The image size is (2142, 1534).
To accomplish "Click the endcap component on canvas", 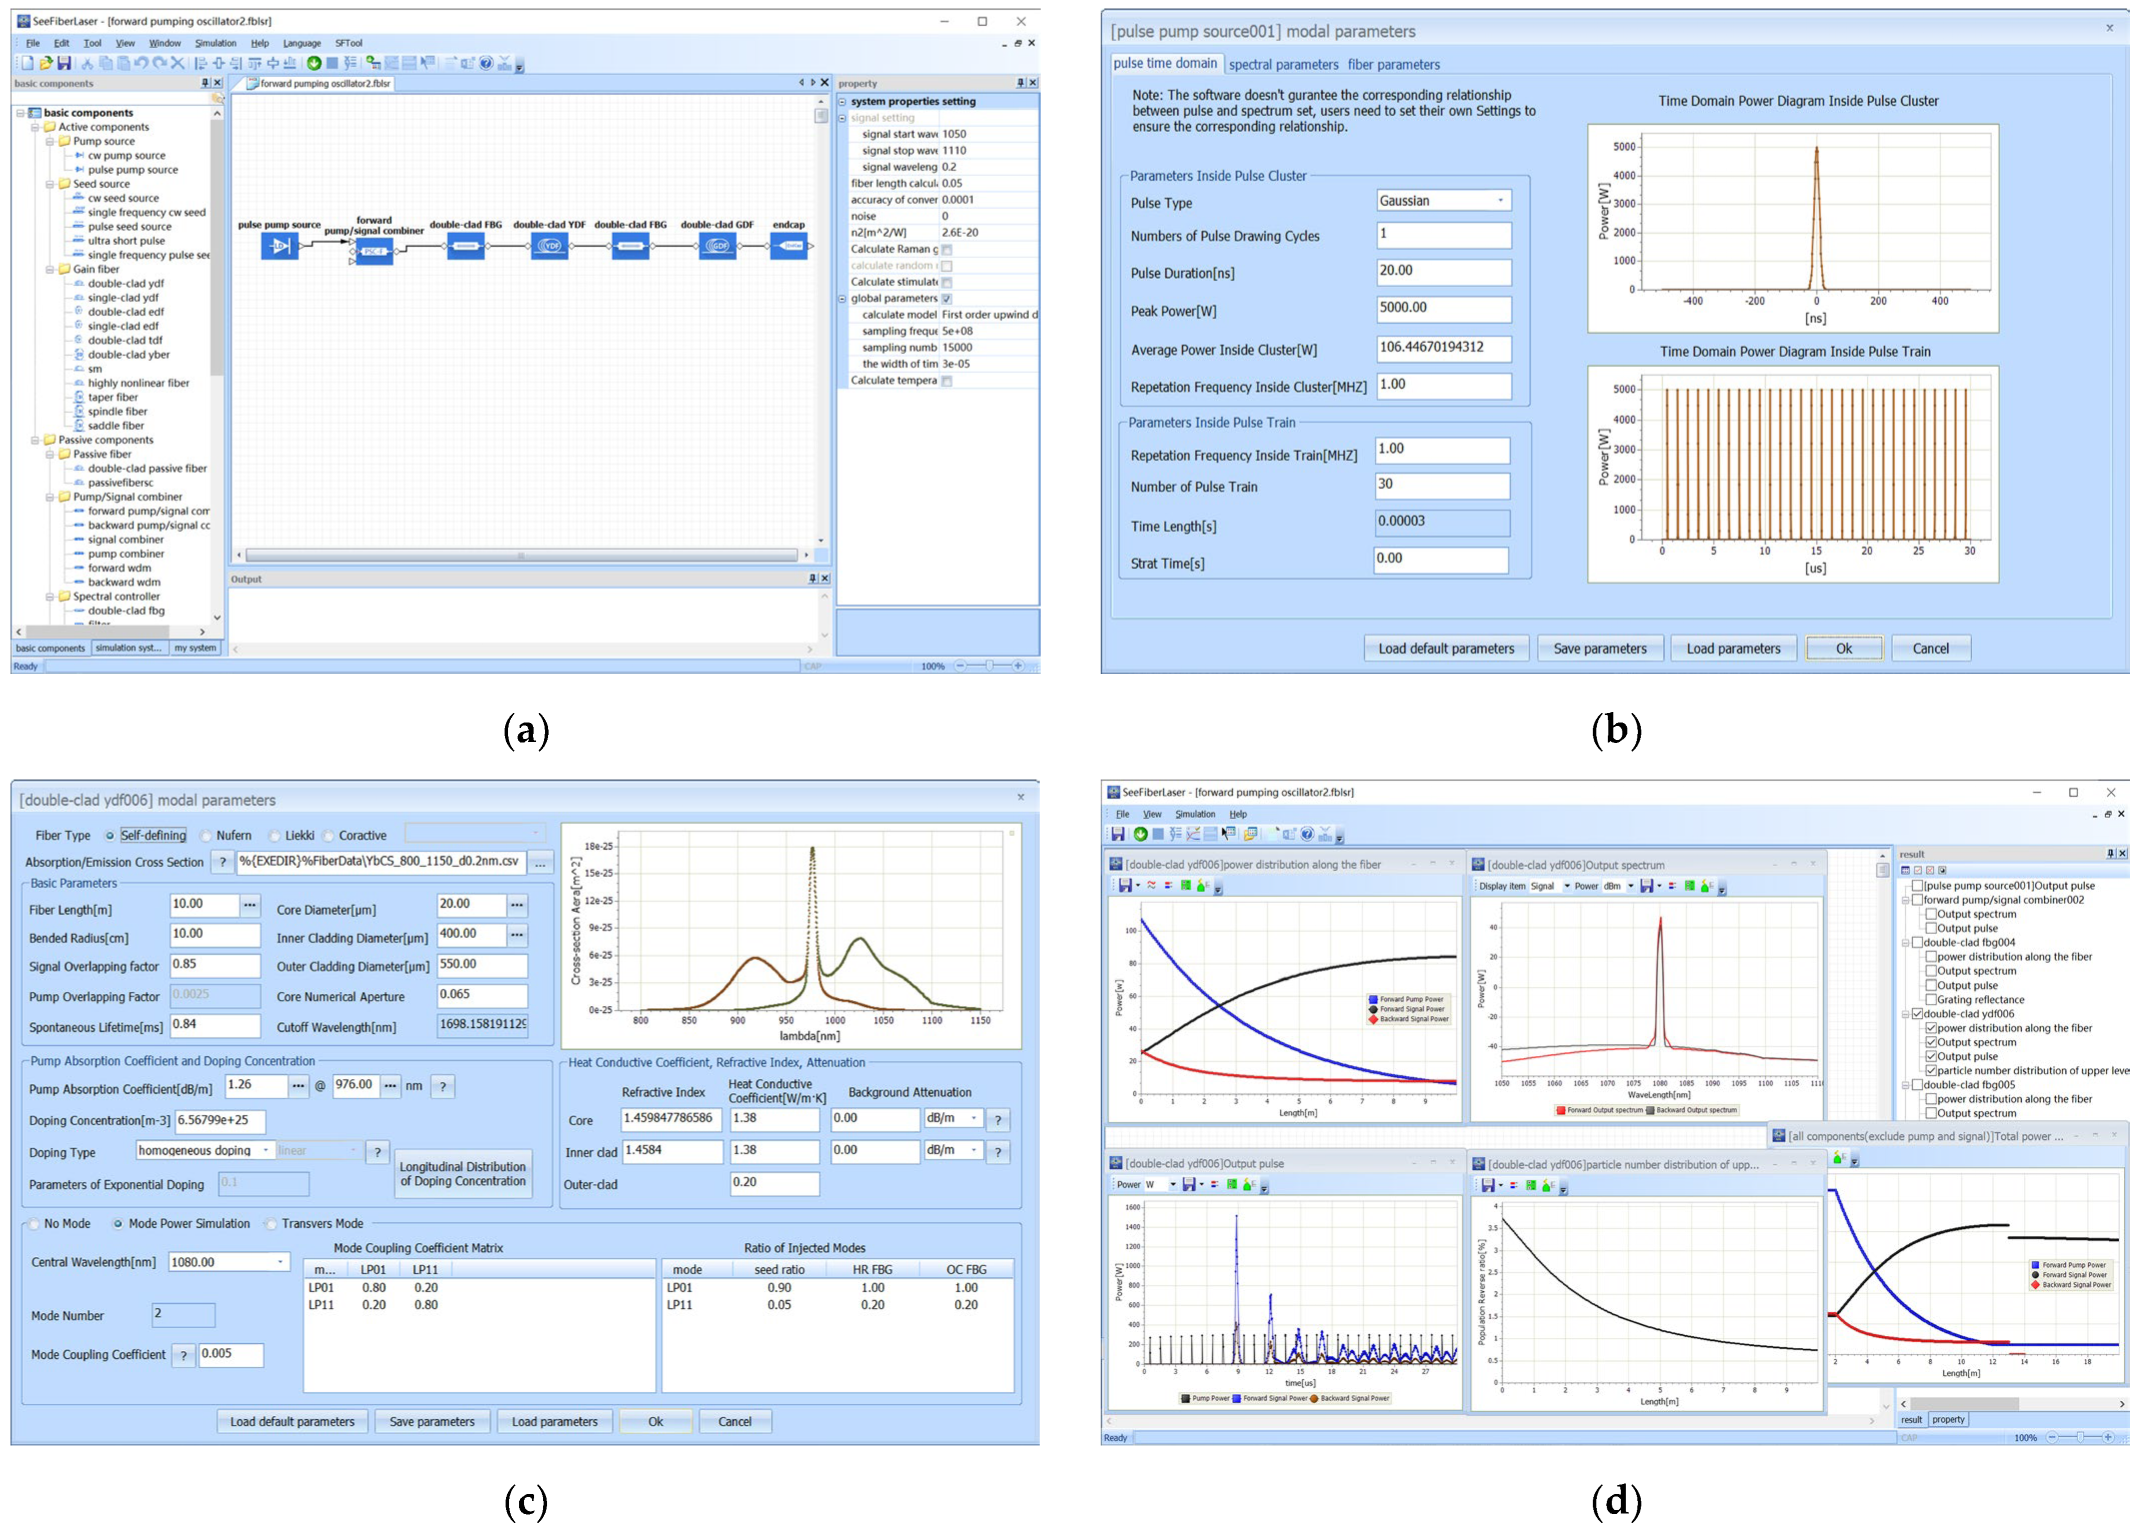I will pyautogui.click(x=788, y=246).
